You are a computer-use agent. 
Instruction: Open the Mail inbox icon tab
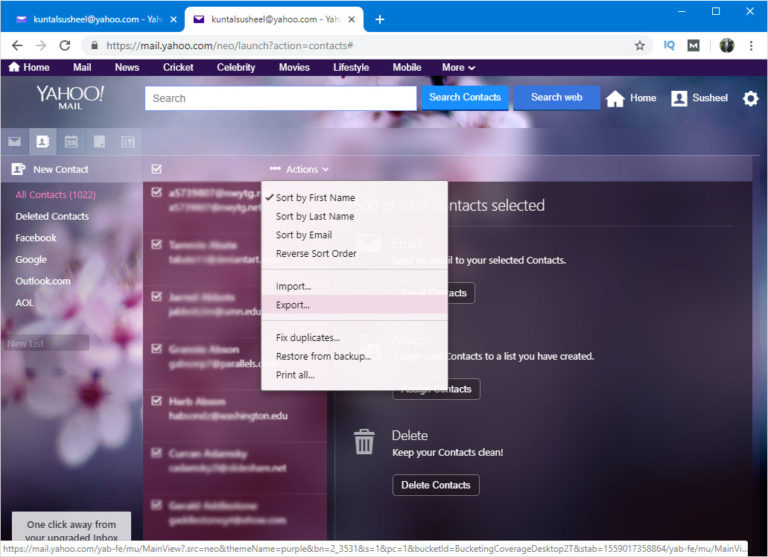pyautogui.click(x=15, y=142)
